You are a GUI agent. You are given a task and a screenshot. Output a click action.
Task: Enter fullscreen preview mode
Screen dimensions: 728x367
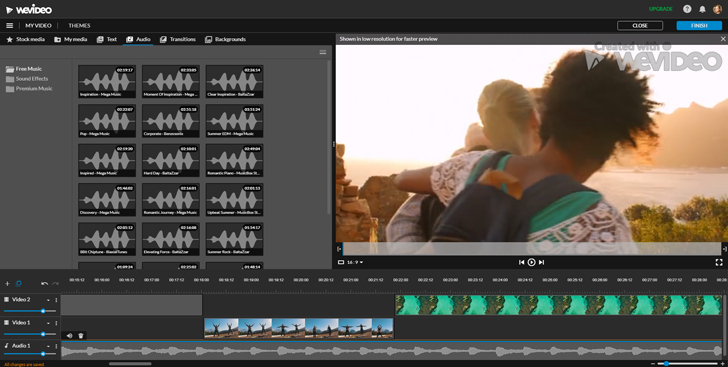719,262
